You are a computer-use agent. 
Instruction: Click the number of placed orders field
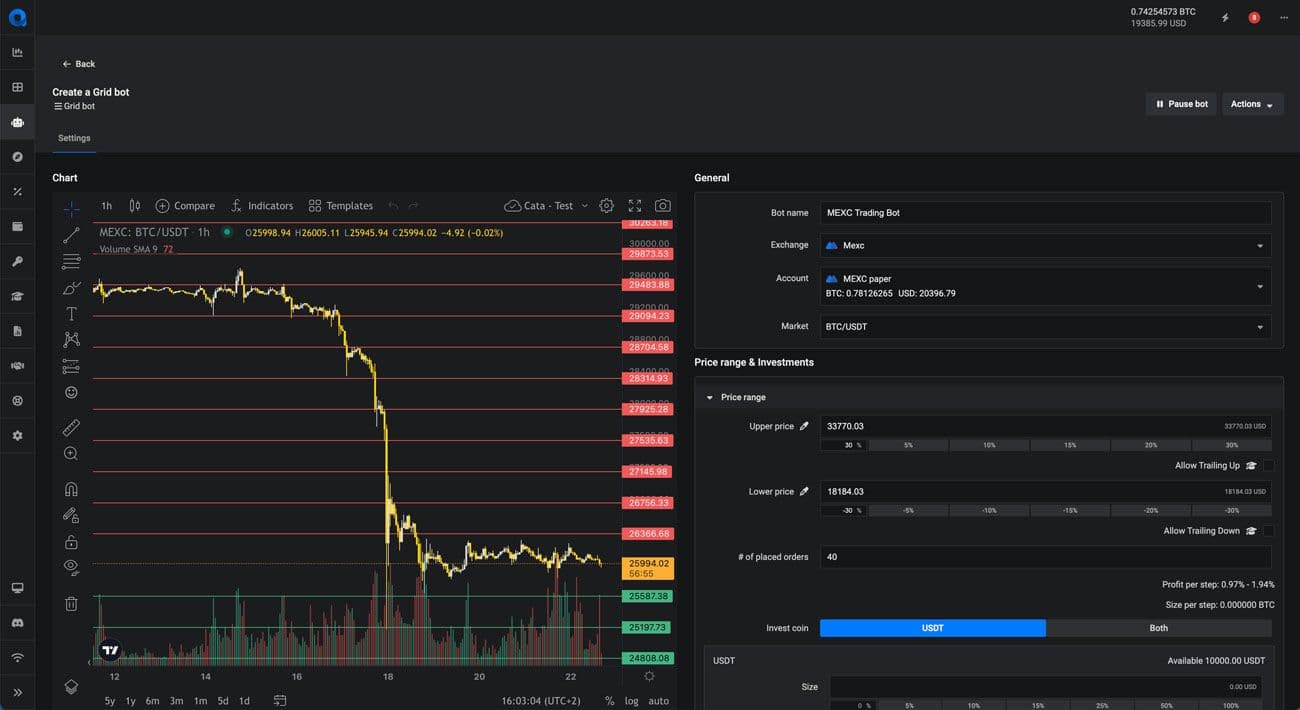click(x=1045, y=557)
